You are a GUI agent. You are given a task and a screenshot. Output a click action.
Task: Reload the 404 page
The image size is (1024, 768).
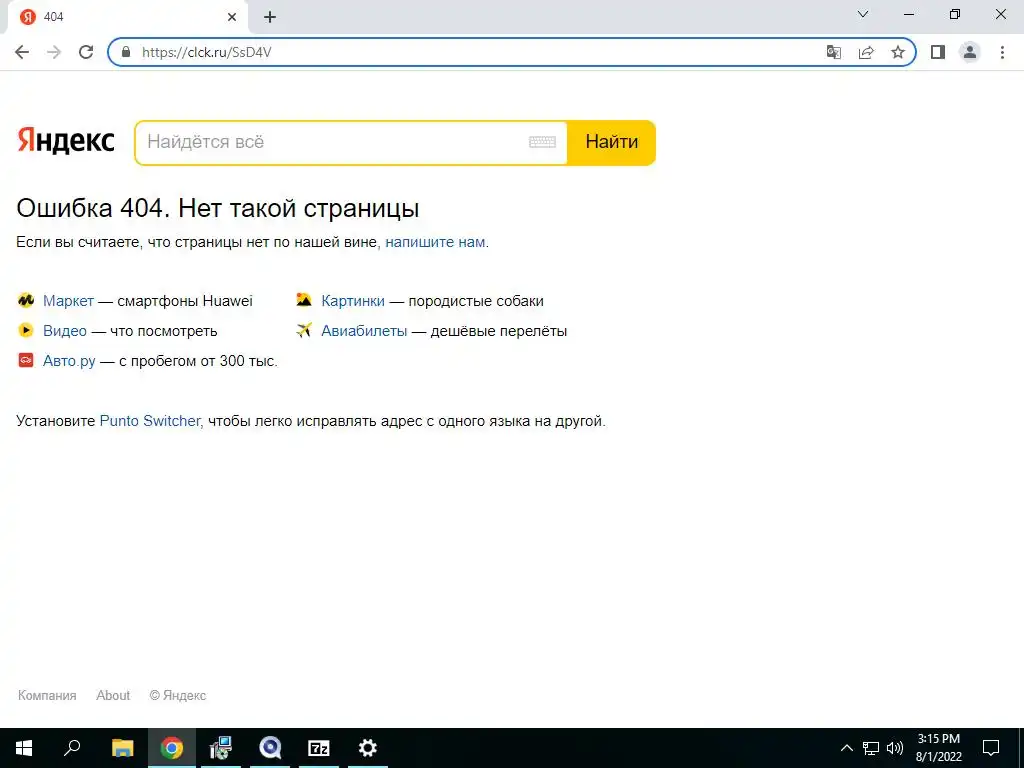pyautogui.click(x=86, y=52)
